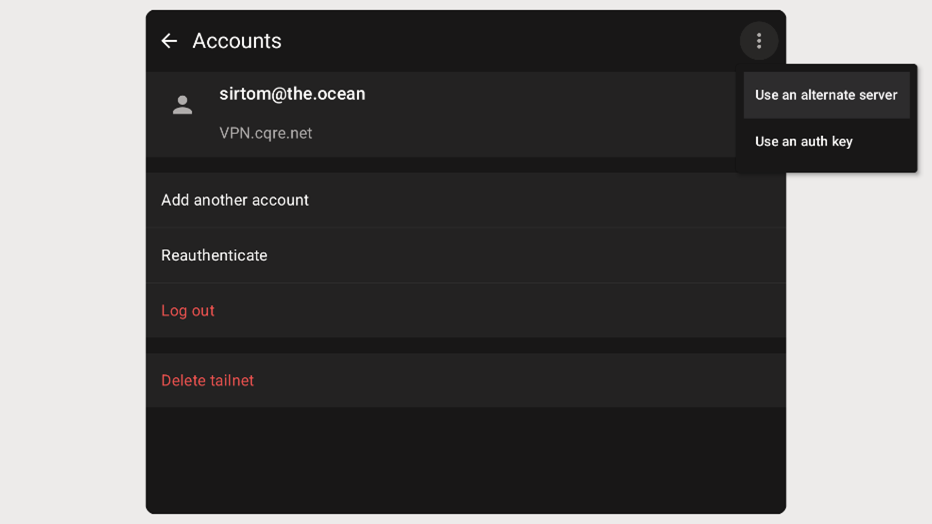Open the profile silhouette beside sirtom@the.ocean
The width and height of the screenshot is (932, 524).
click(182, 105)
